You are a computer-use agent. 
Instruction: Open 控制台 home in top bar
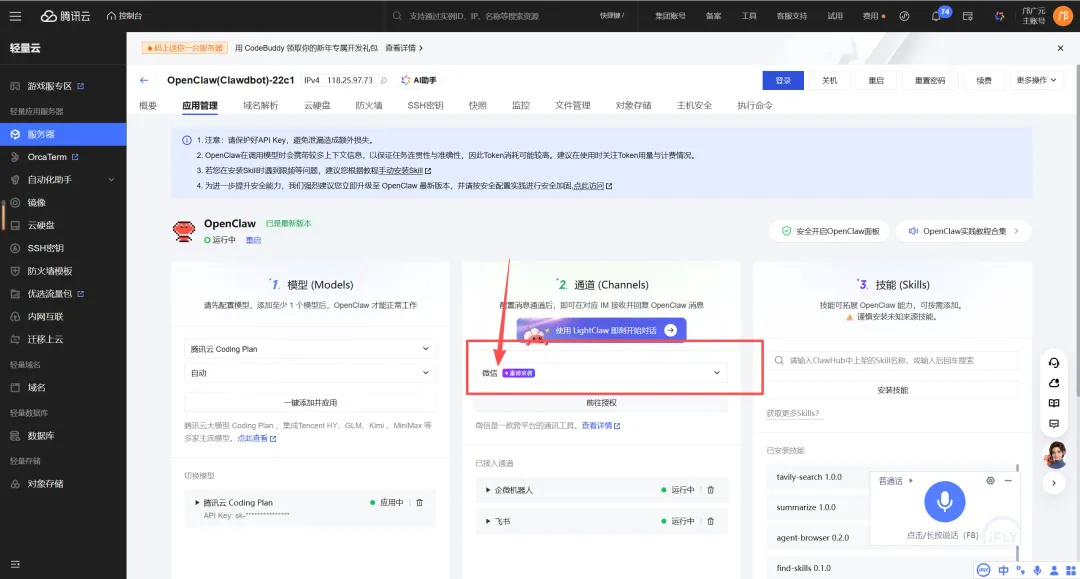[125, 16]
